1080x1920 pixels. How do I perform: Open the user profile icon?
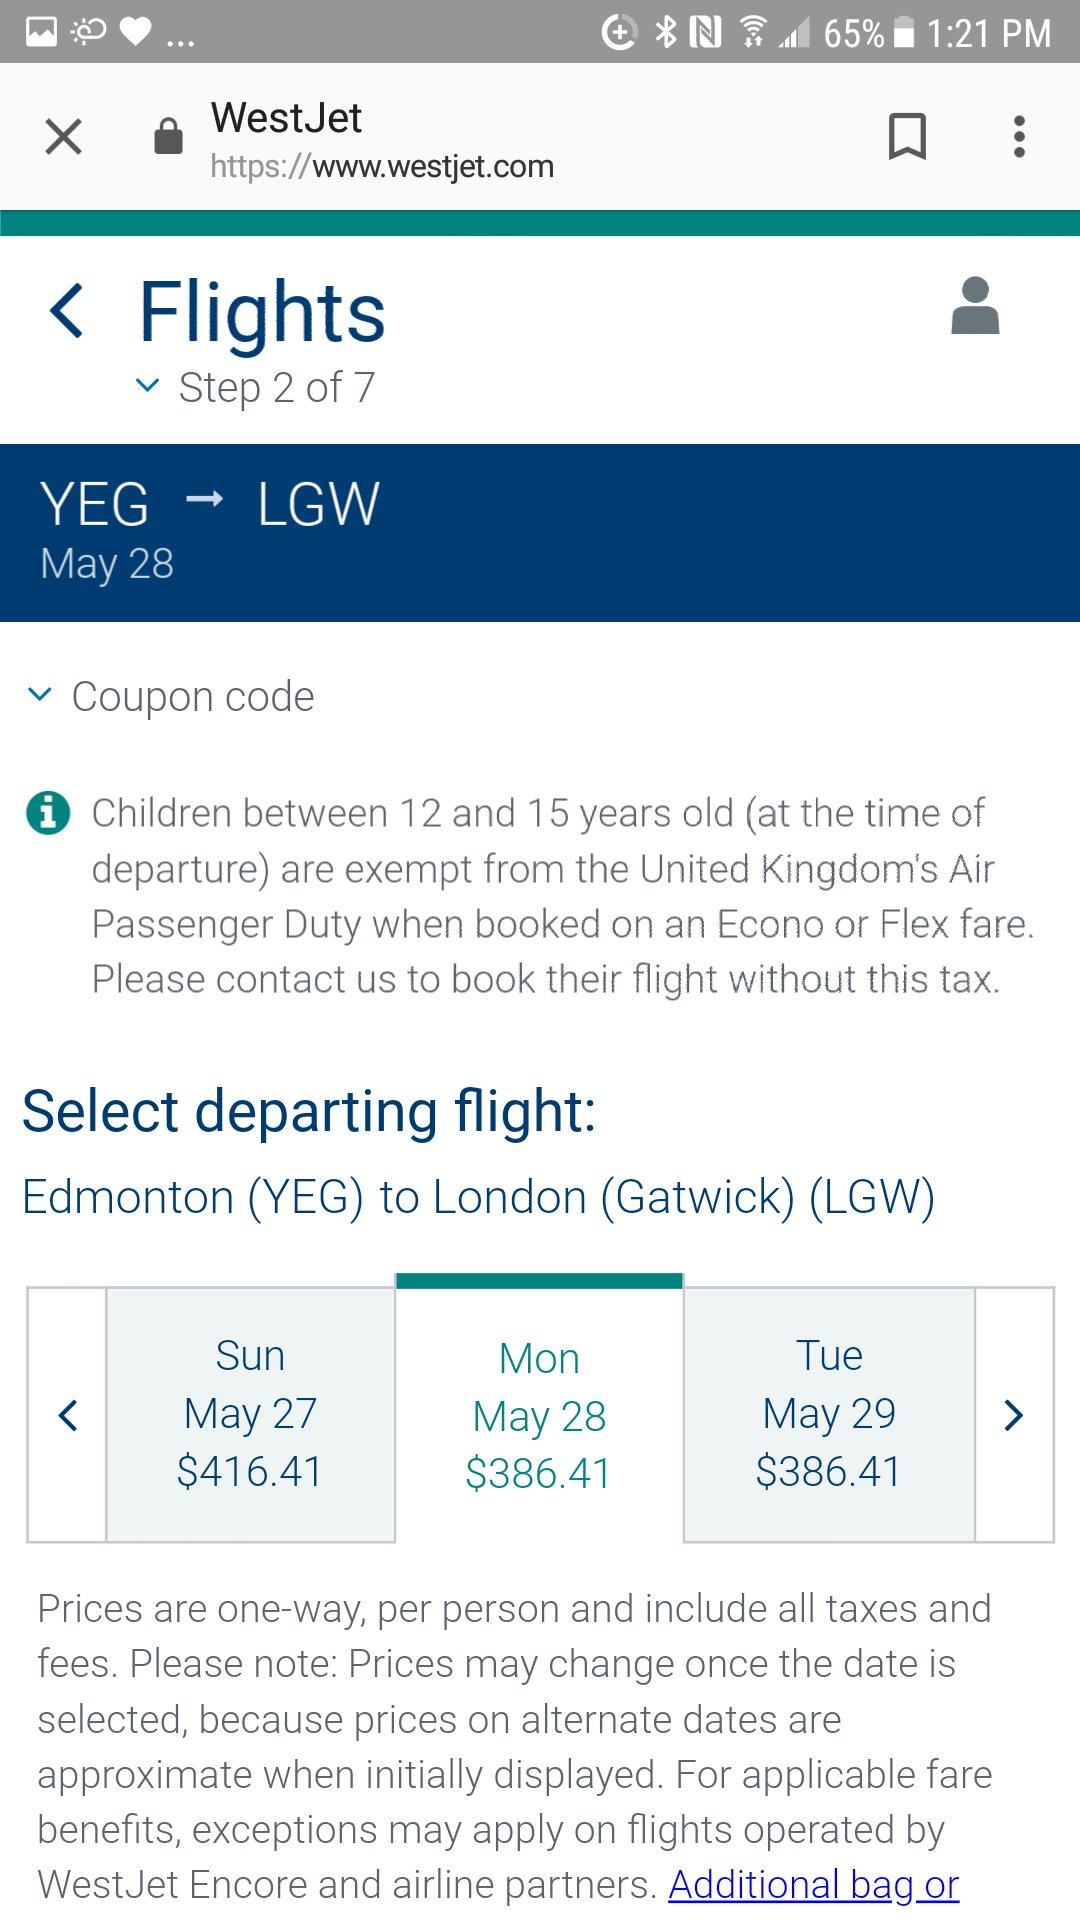pyautogui.click(x=975, y=305)
